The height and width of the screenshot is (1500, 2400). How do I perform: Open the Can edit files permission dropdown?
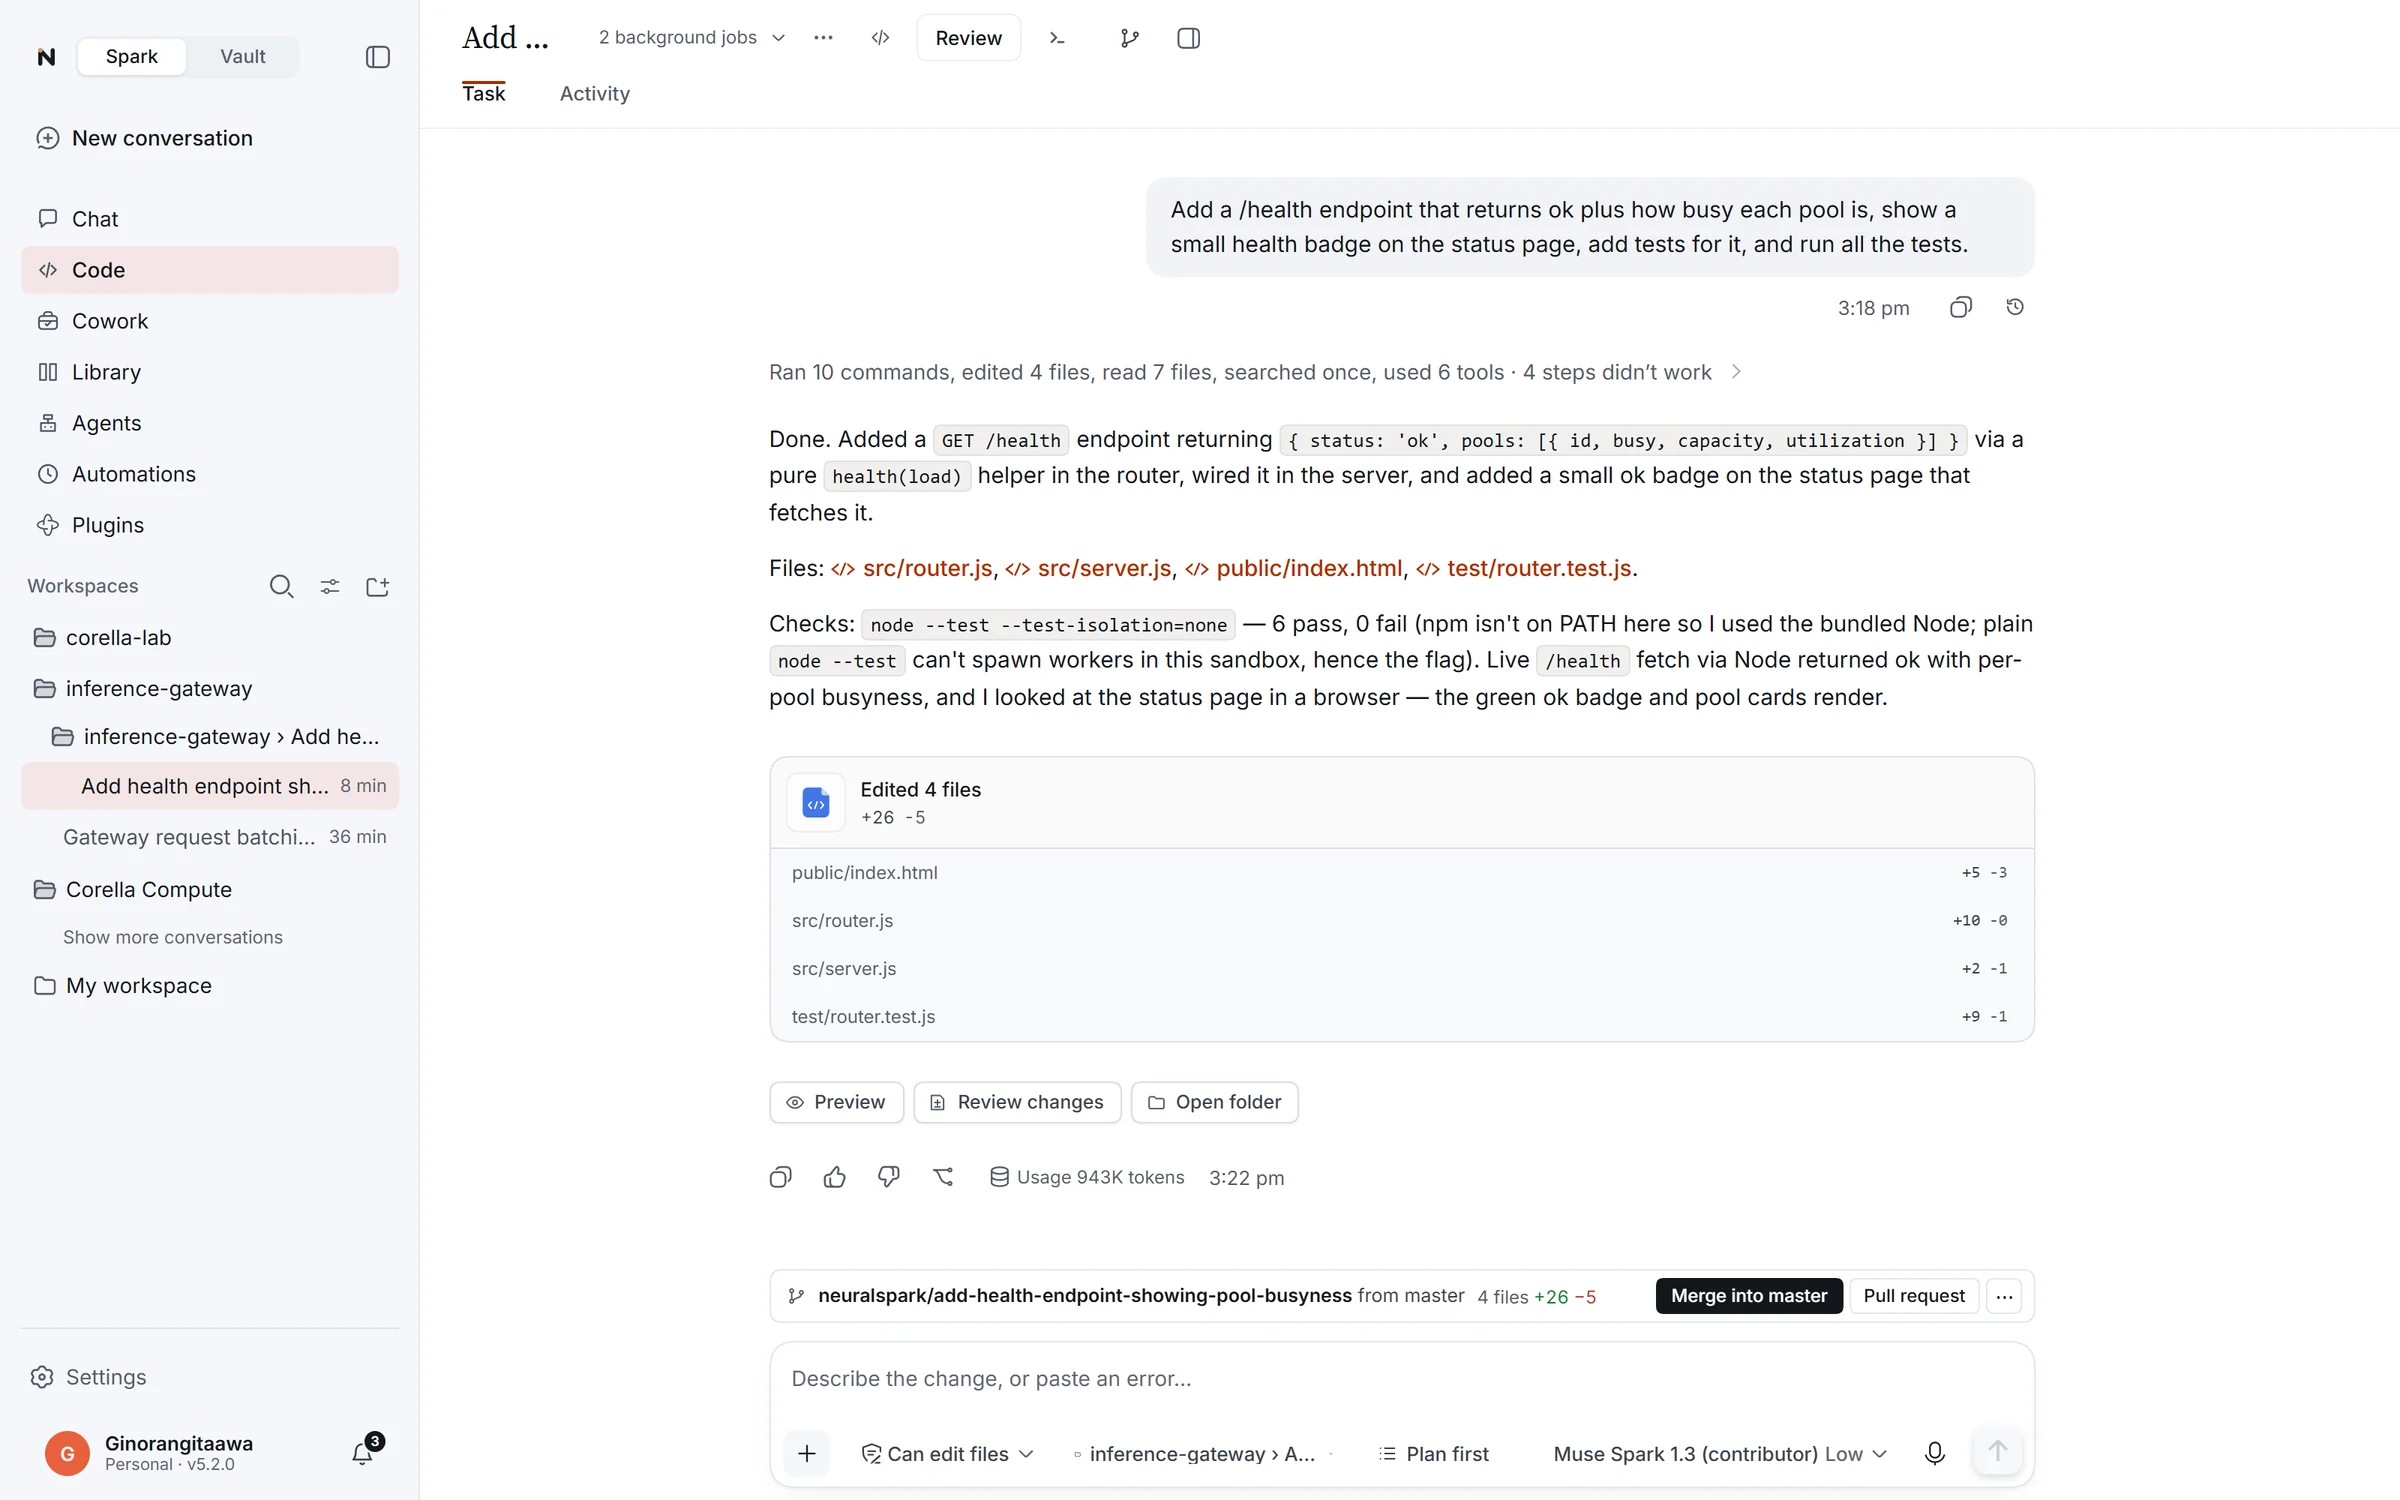coord(947,1453)
